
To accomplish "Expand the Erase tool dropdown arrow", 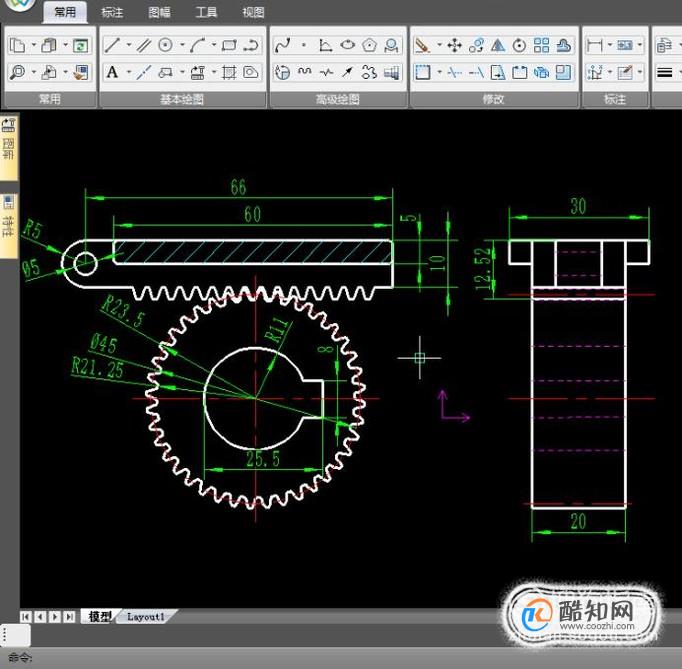I will coord(440,44).
